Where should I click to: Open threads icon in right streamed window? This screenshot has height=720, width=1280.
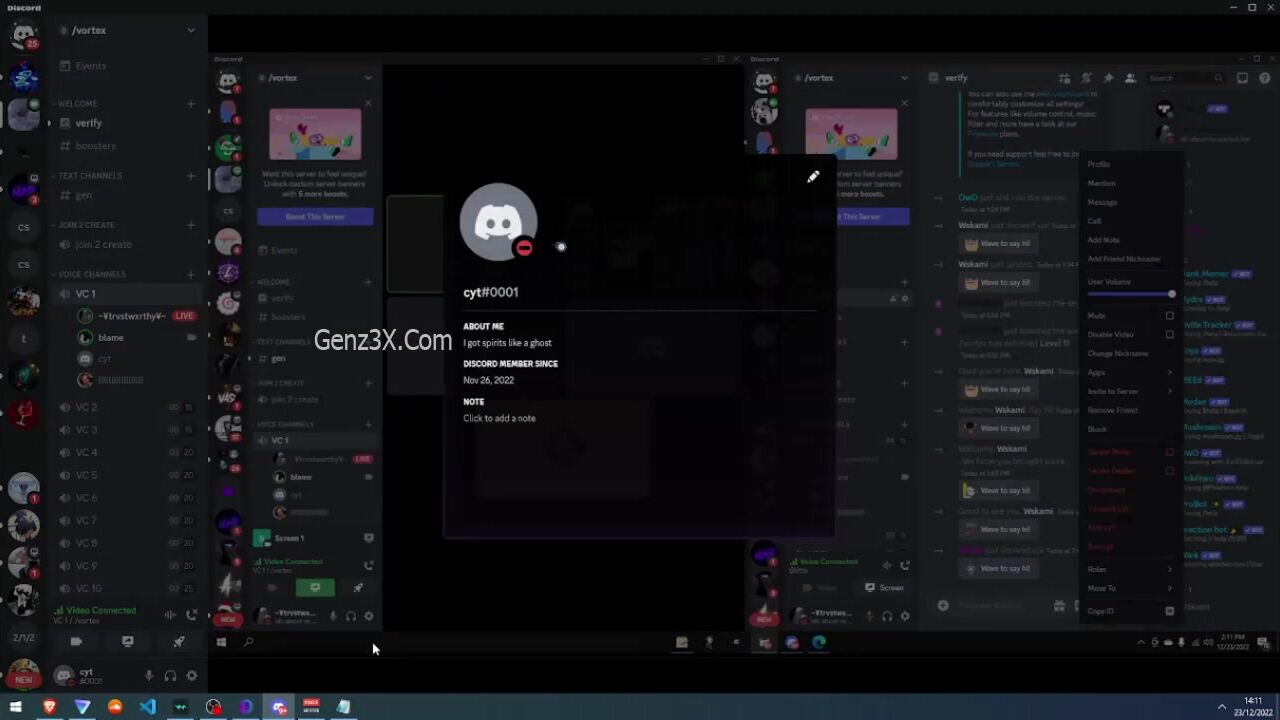[1065, 78]
